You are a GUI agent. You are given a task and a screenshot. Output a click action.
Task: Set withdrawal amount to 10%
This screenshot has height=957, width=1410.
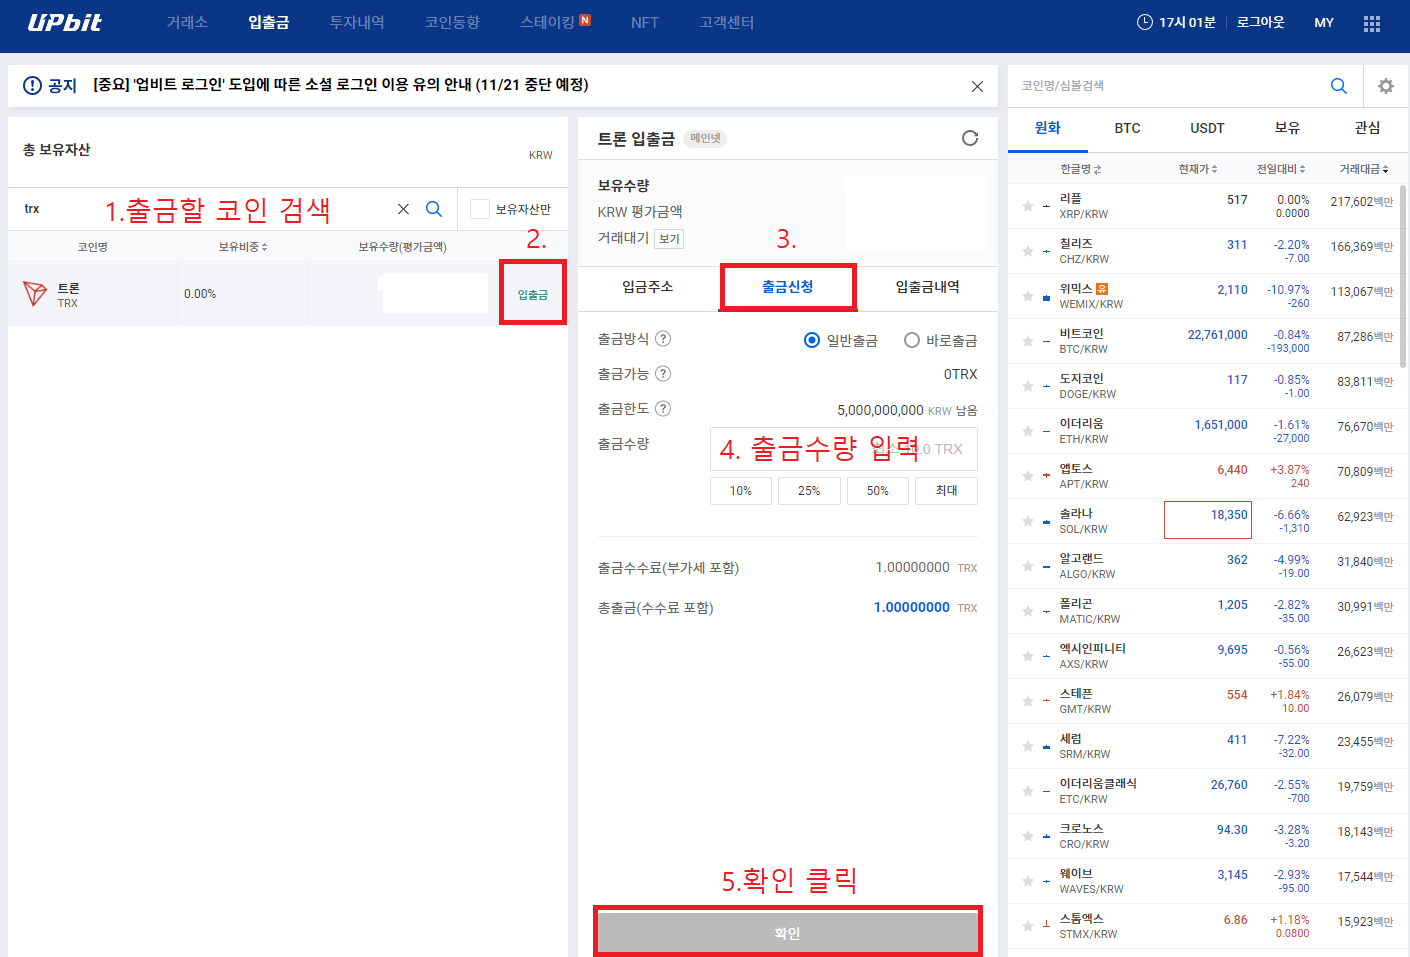coord(741,491)
